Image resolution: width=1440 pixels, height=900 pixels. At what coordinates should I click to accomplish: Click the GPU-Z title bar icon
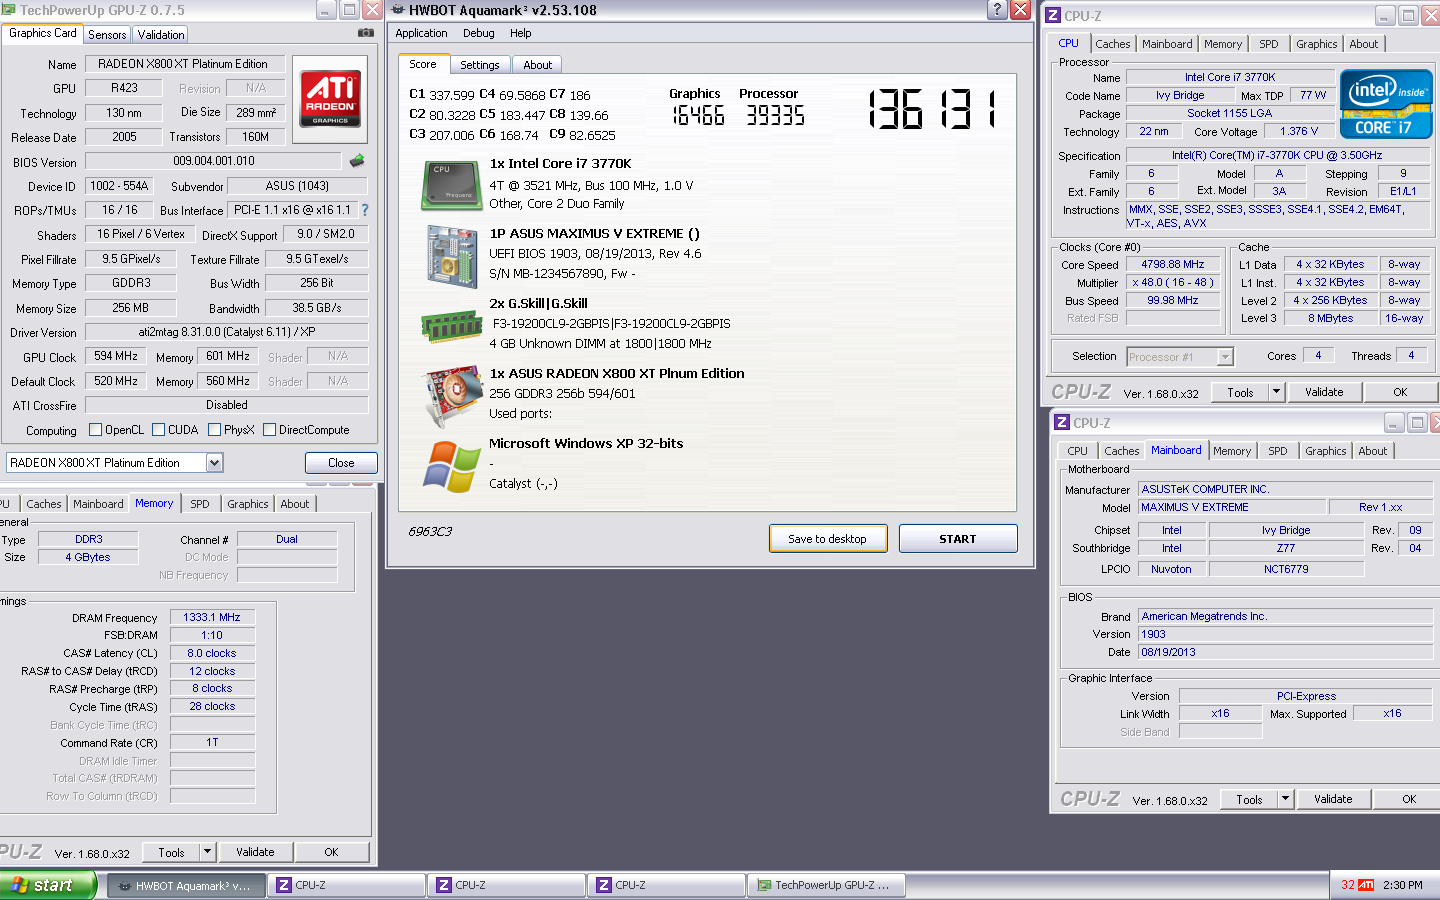coord(9,10)
